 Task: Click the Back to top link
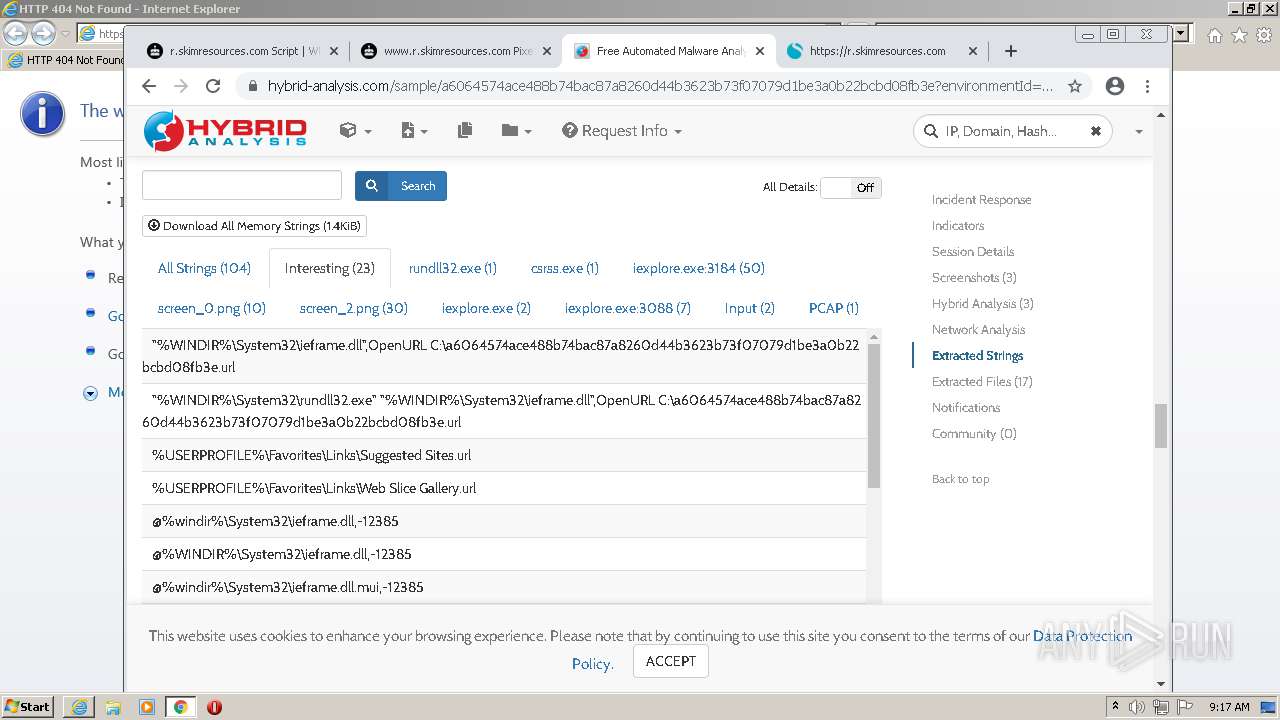[x=960, y=479]
